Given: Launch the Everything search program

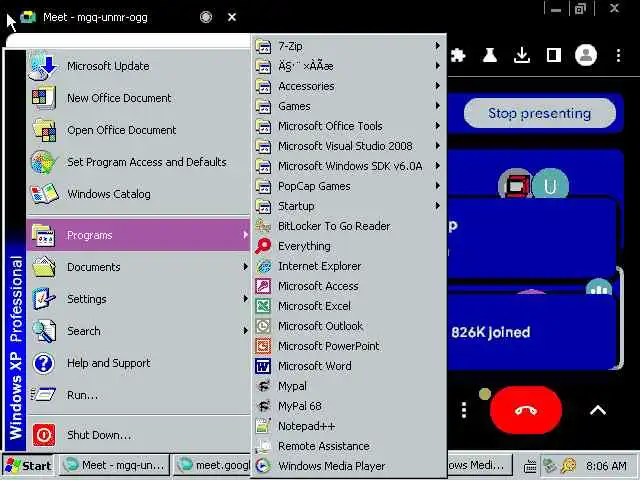Looking at the screenshot, I should click(x=349, y=246).
